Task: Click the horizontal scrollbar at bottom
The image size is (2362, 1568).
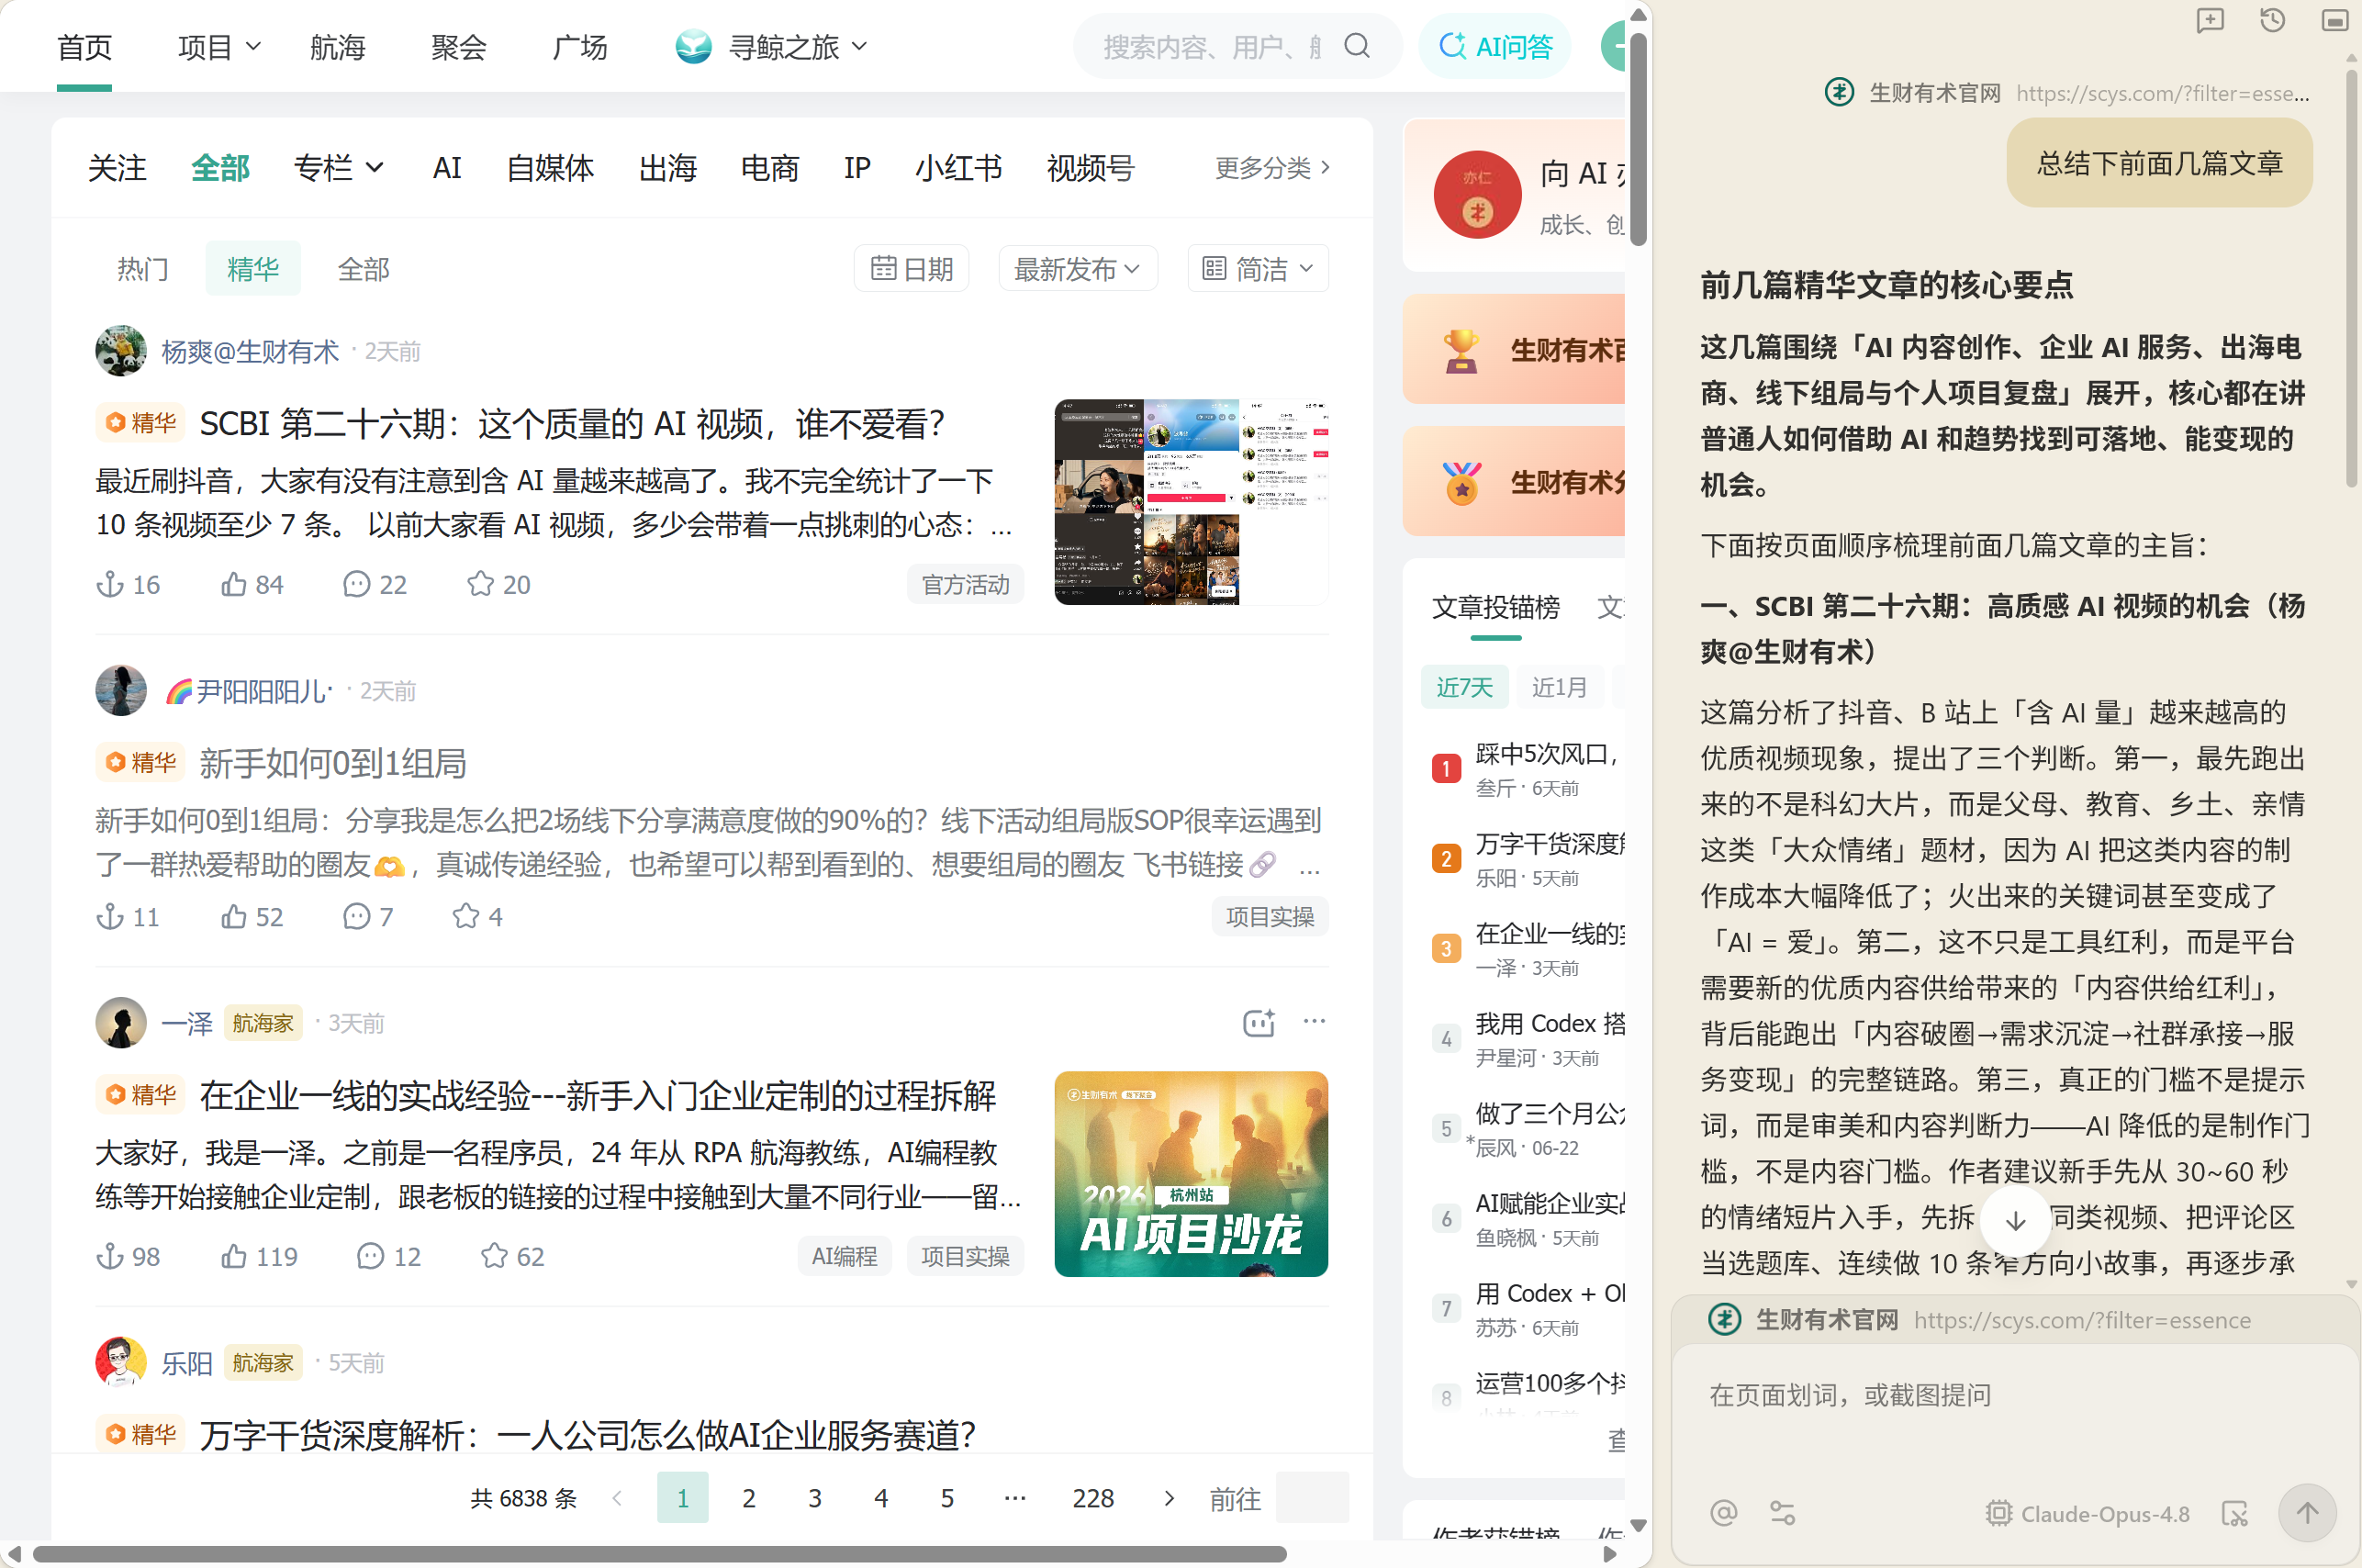Action: 660,1554
